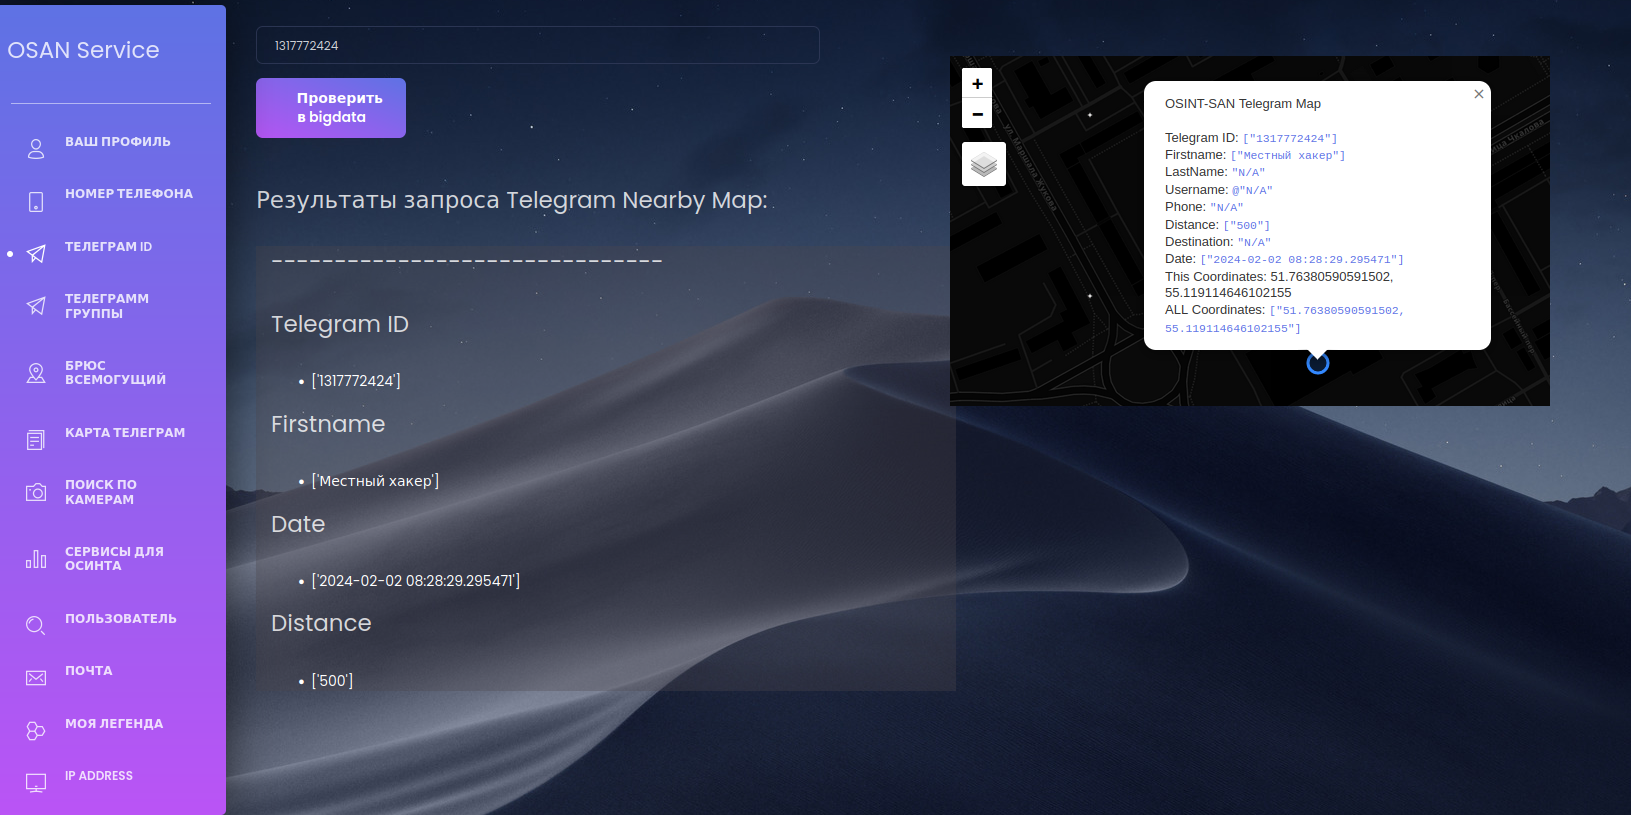The height and width of the screenshot is (815, 1631).
Task: Click the camera search icon
Action: (x=36, y=492)
